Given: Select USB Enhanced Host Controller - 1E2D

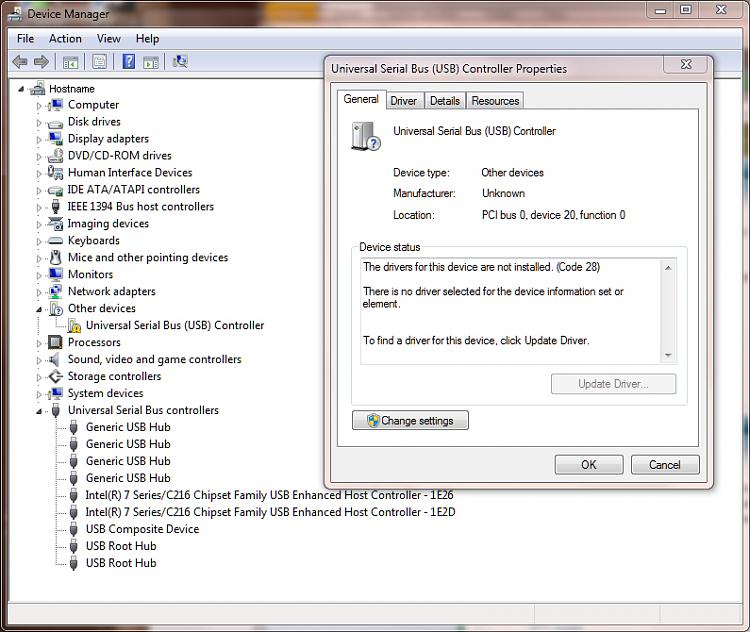Looking at the screenshot, I should pyautogui.click(x=270, y=512).
